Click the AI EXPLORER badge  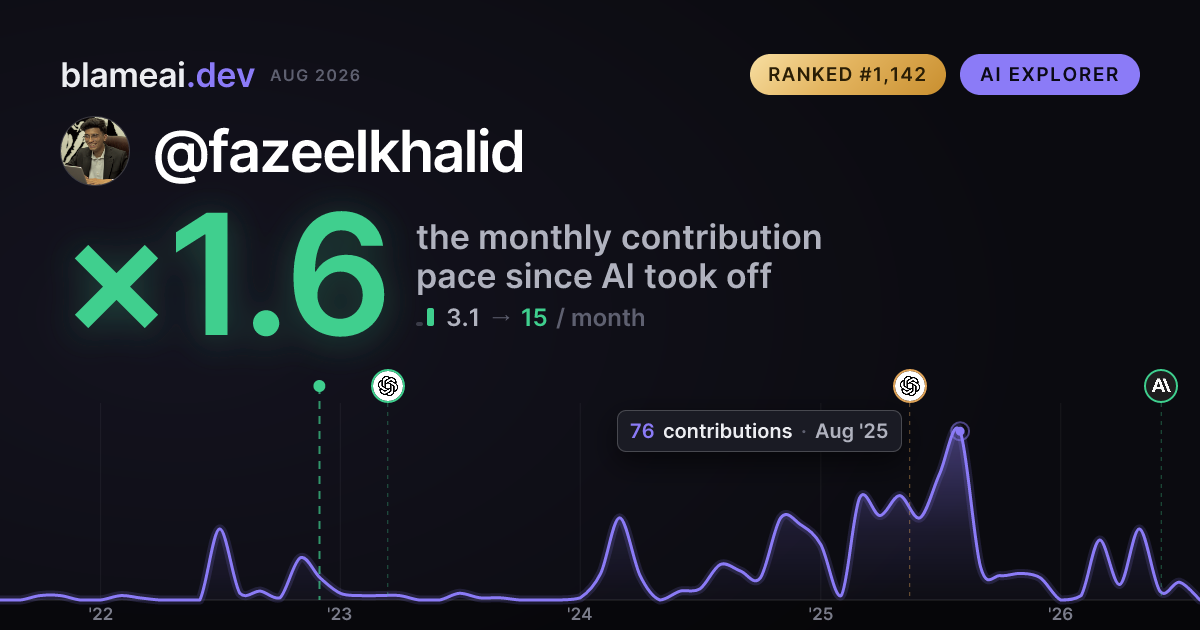(1049, 75)
